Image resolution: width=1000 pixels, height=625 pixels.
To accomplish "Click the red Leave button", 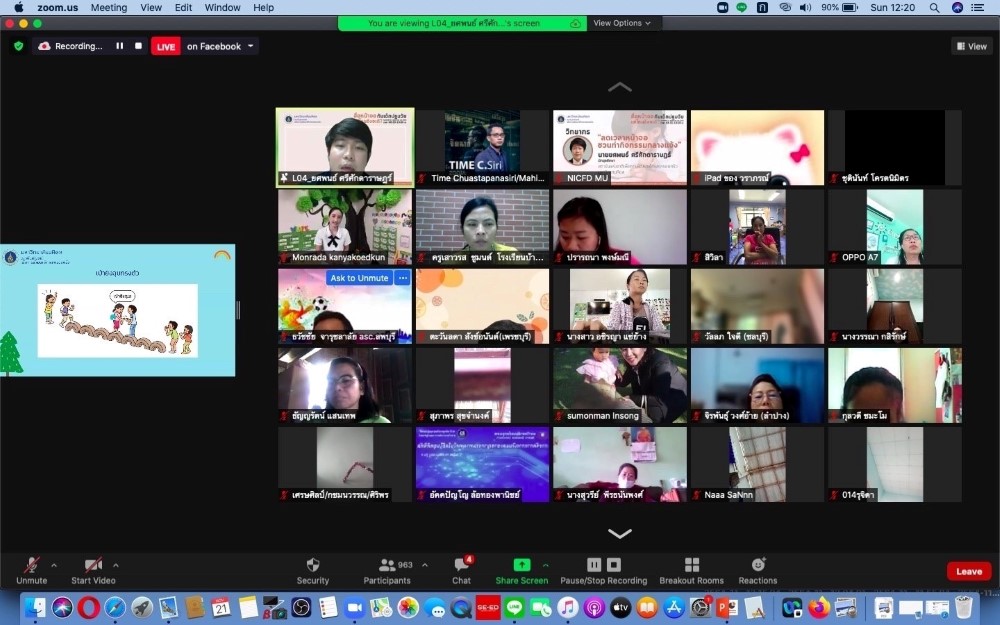I will 968,571.
